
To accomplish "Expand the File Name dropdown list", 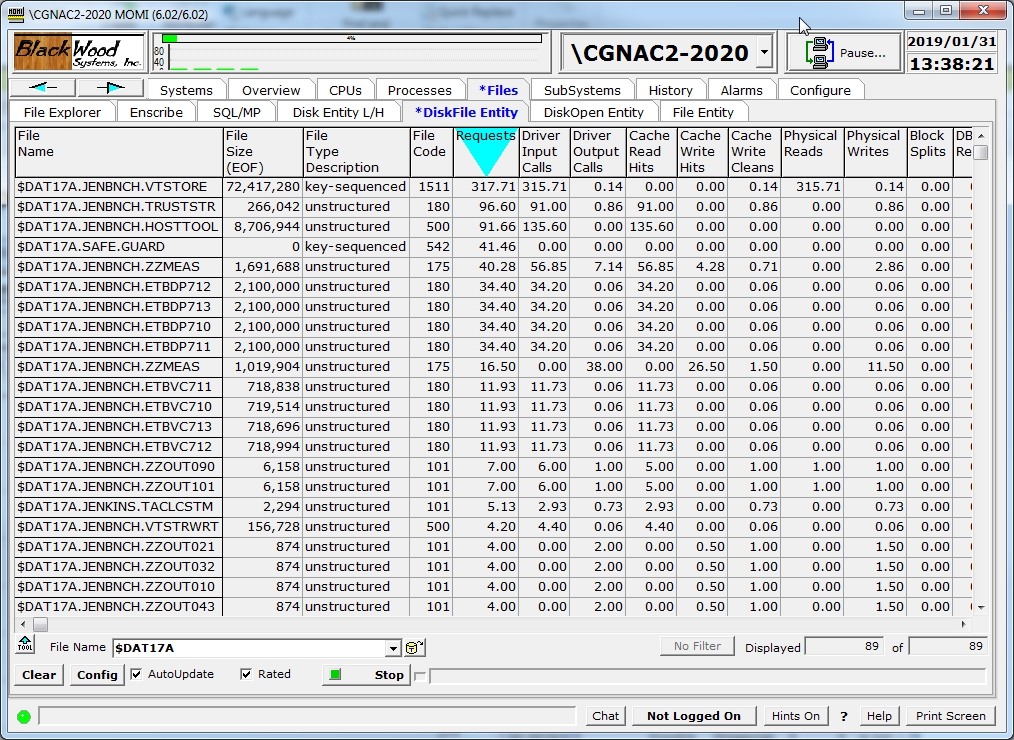I will coord(394,648).
